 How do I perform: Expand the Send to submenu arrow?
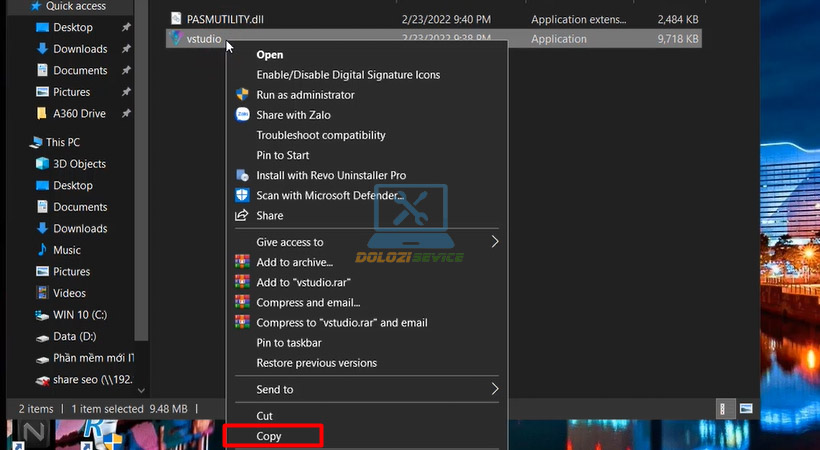[x=494, y=389]
